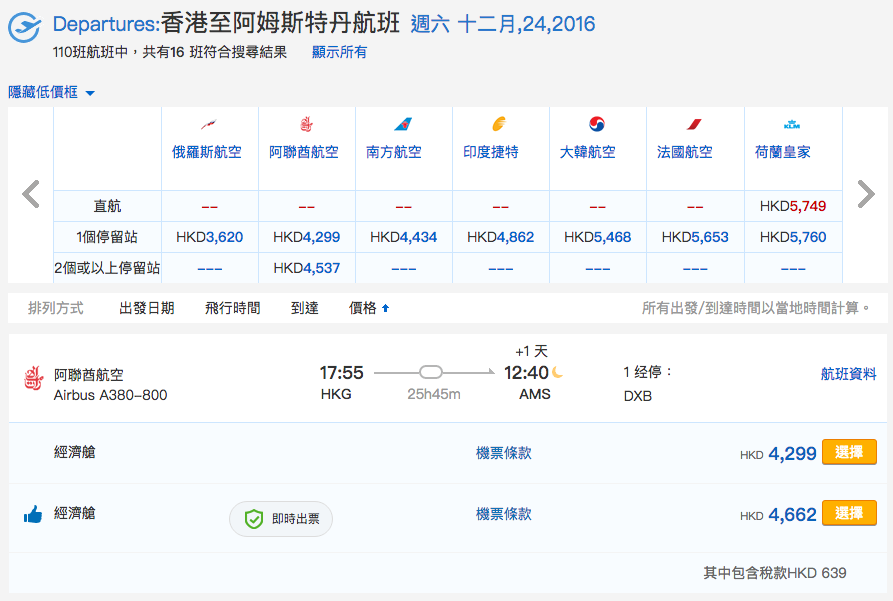Select the HKD 4,299 economy fare

point(849,452)
